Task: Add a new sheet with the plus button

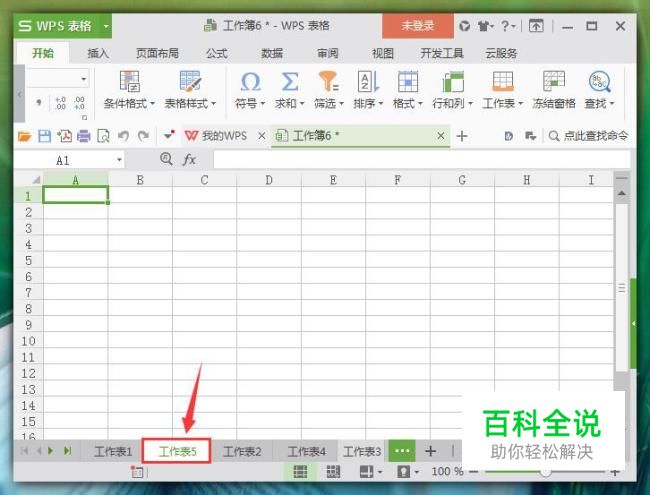Action: pos(431,451)
